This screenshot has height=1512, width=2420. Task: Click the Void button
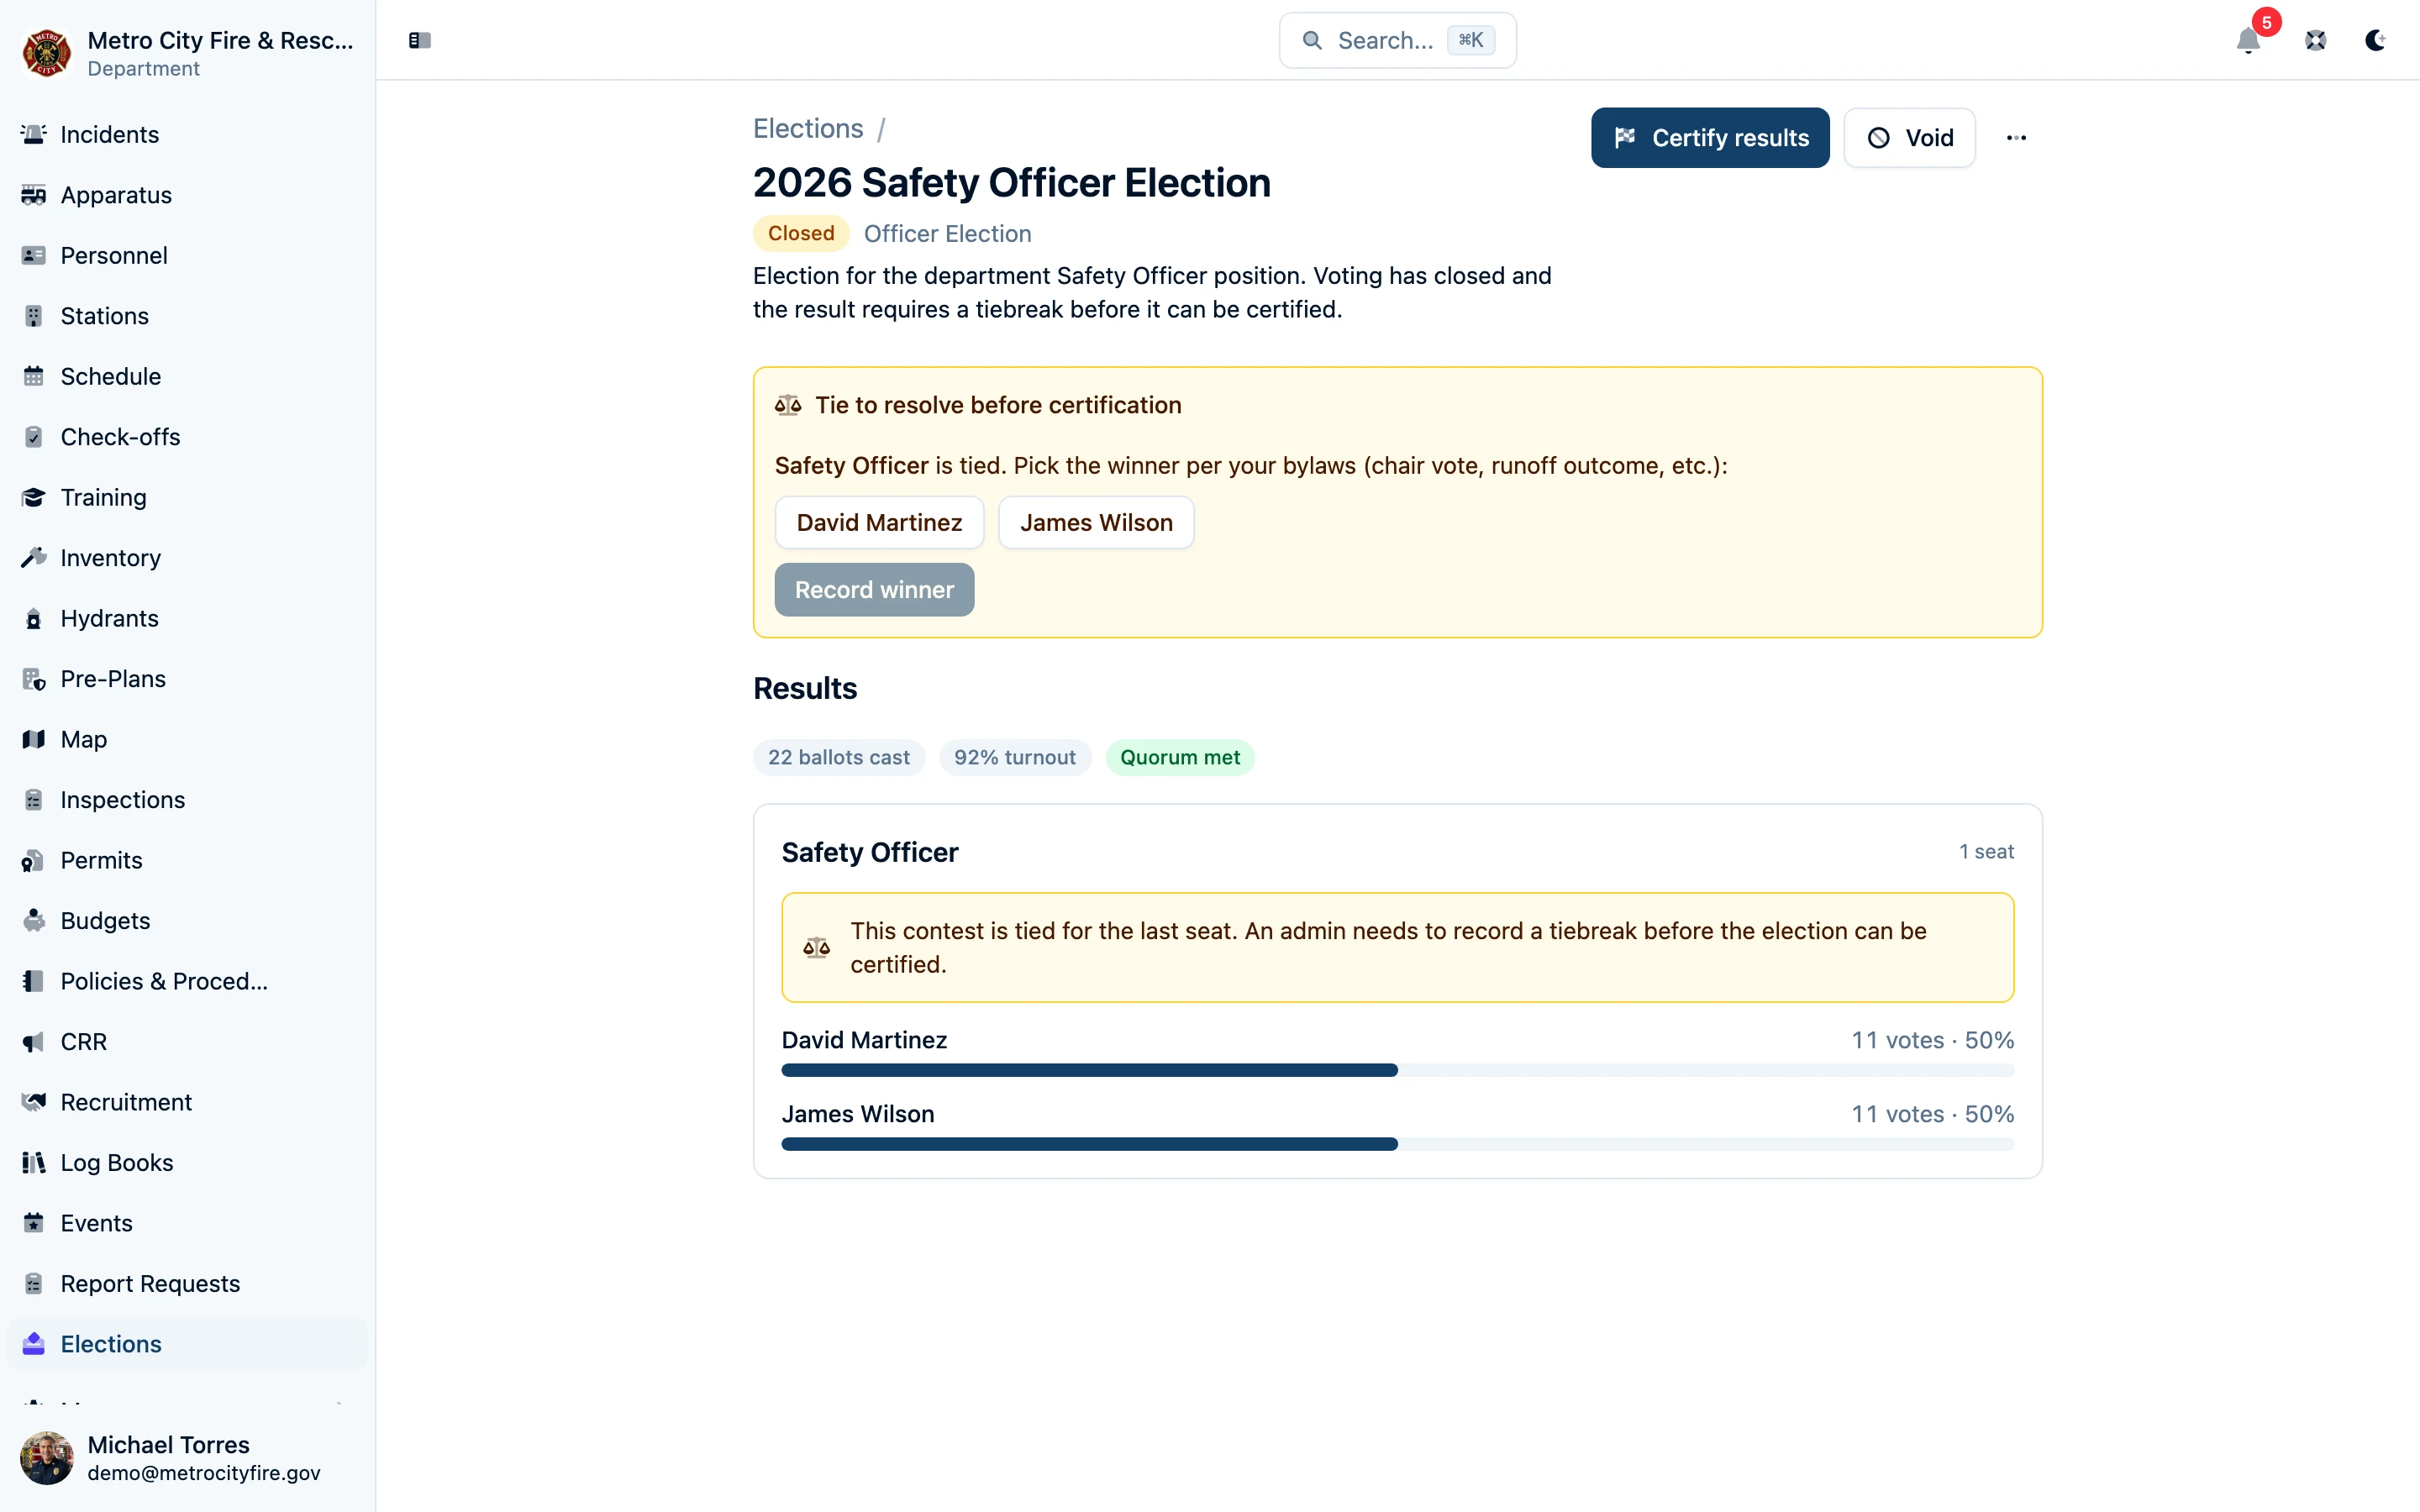pyautogui.click(x=1909, y=138)
